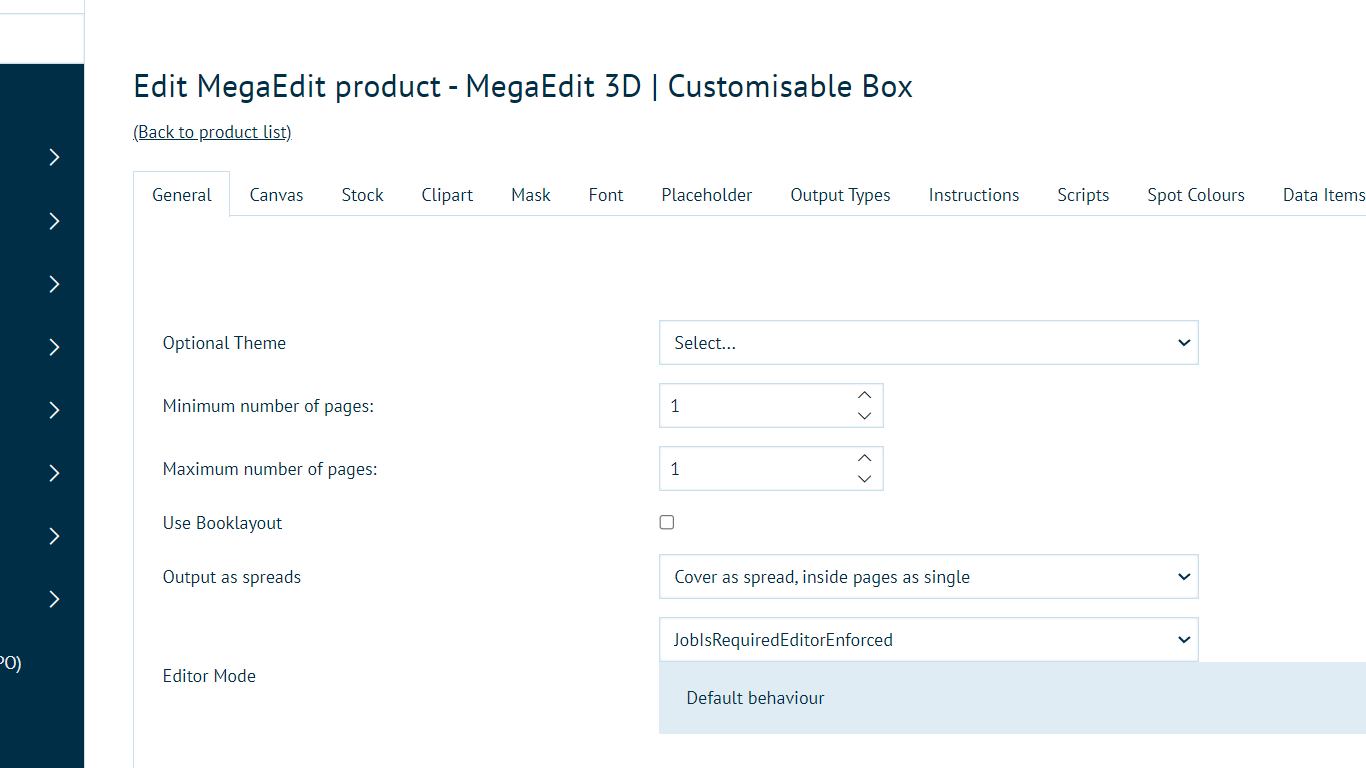Show the Mask tab
This screenshot has width=1366, height=768.
(x=531, y=195)
